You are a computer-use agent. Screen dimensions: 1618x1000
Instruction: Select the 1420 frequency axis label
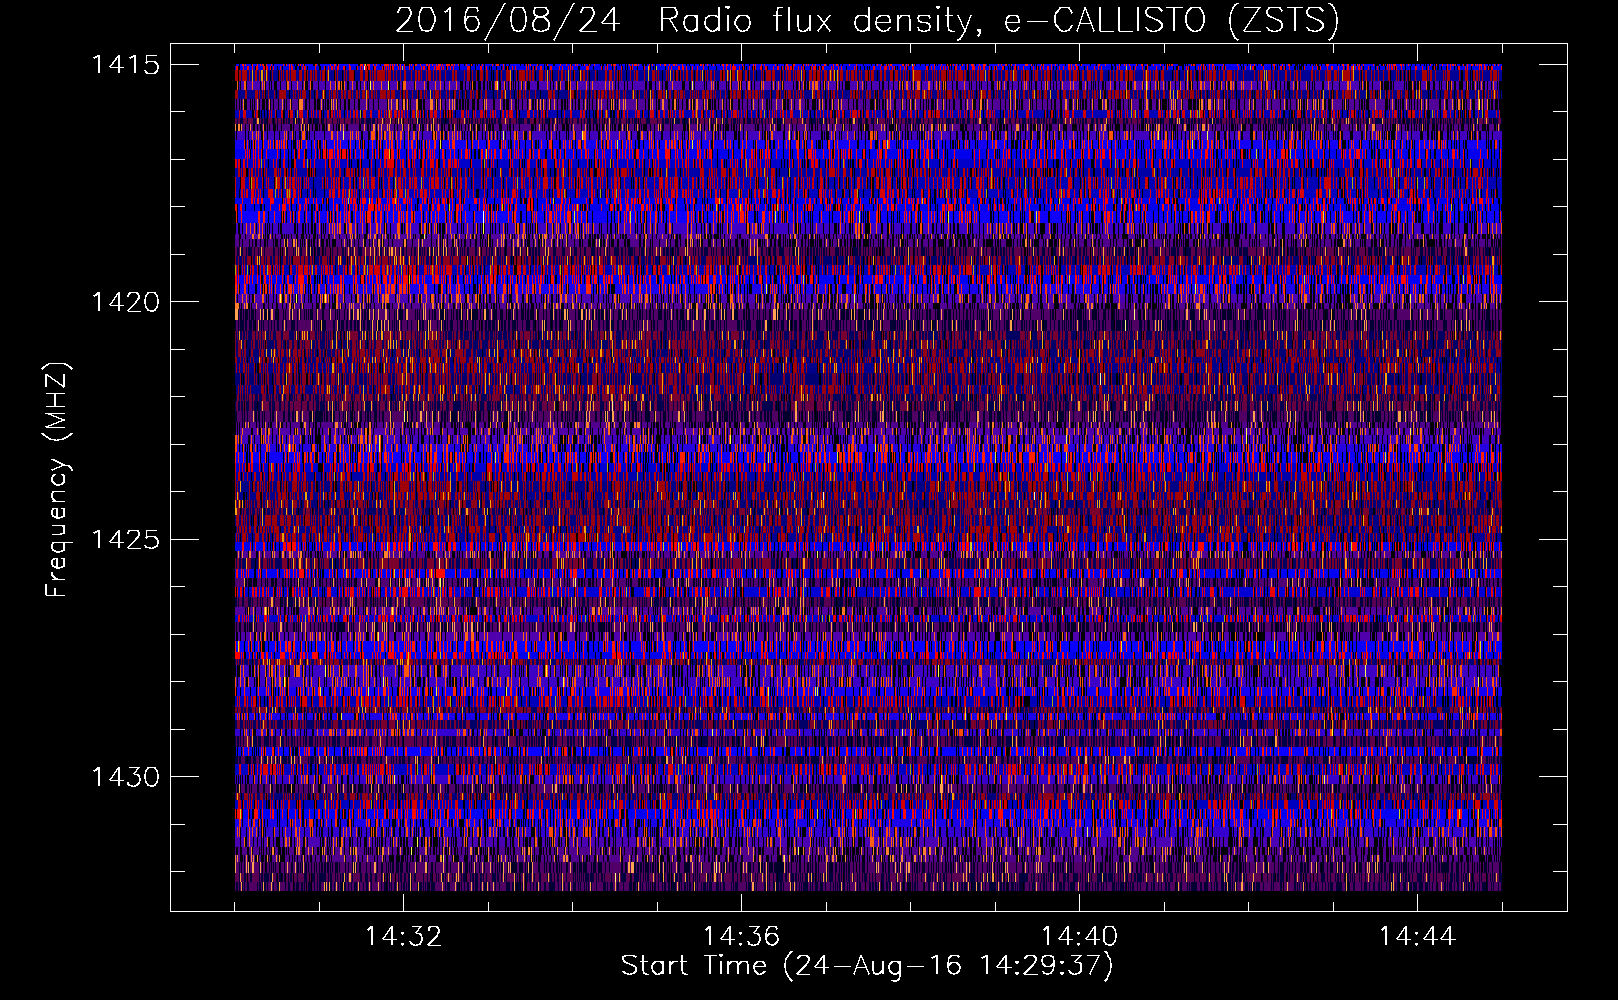[125, 302]
